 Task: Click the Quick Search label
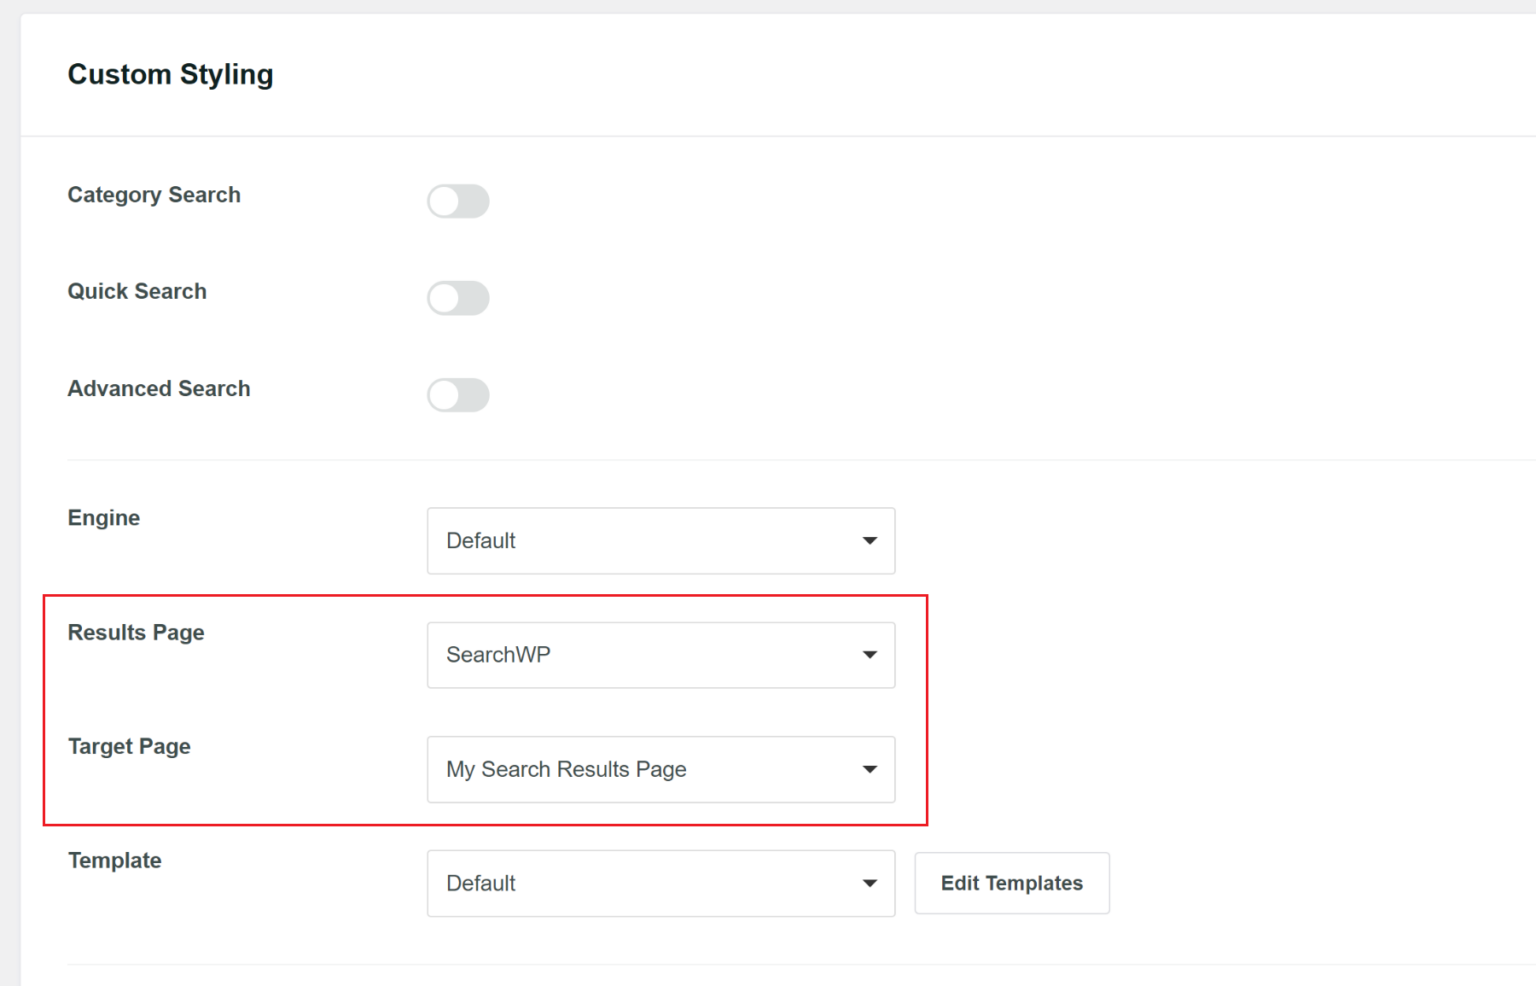(137, 291)
